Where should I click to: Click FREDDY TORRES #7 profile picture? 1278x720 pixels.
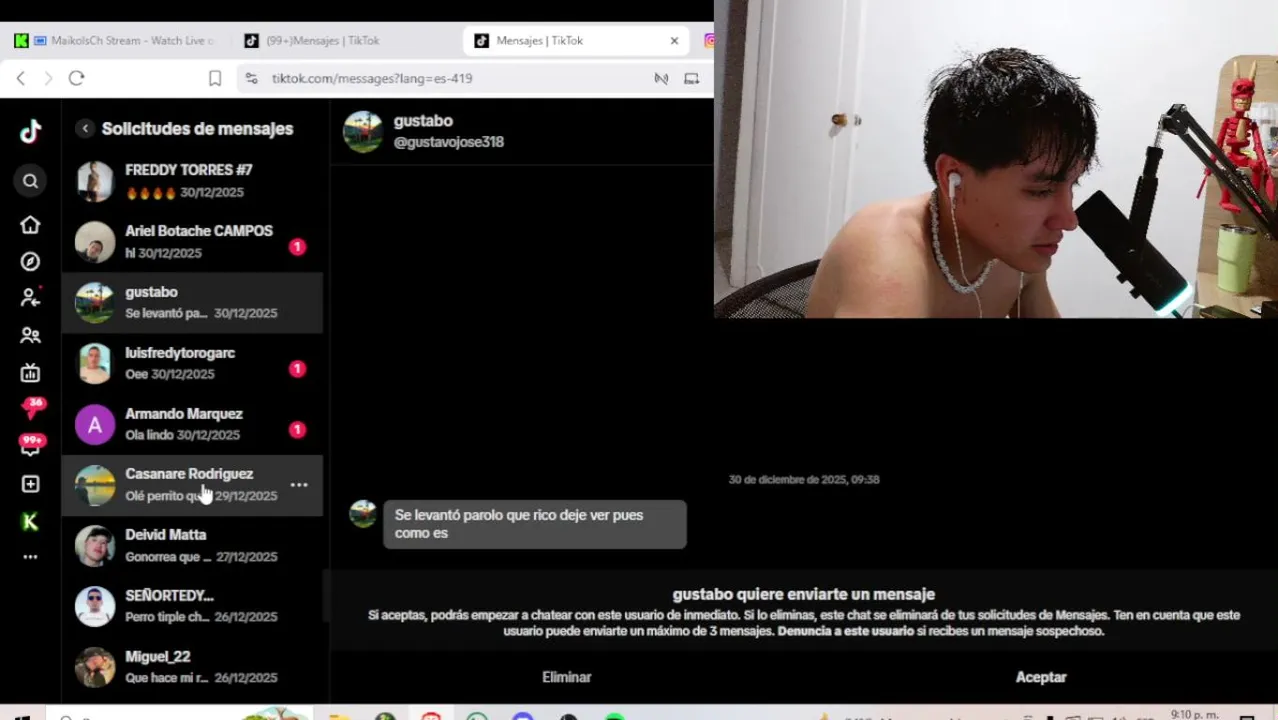coord(95,181)
